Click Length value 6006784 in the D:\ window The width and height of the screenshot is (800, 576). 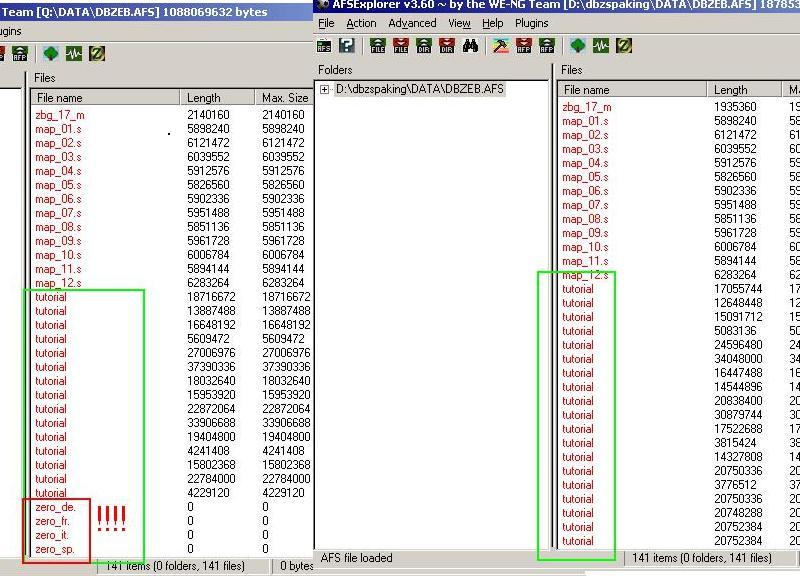[x=735, y=247]
